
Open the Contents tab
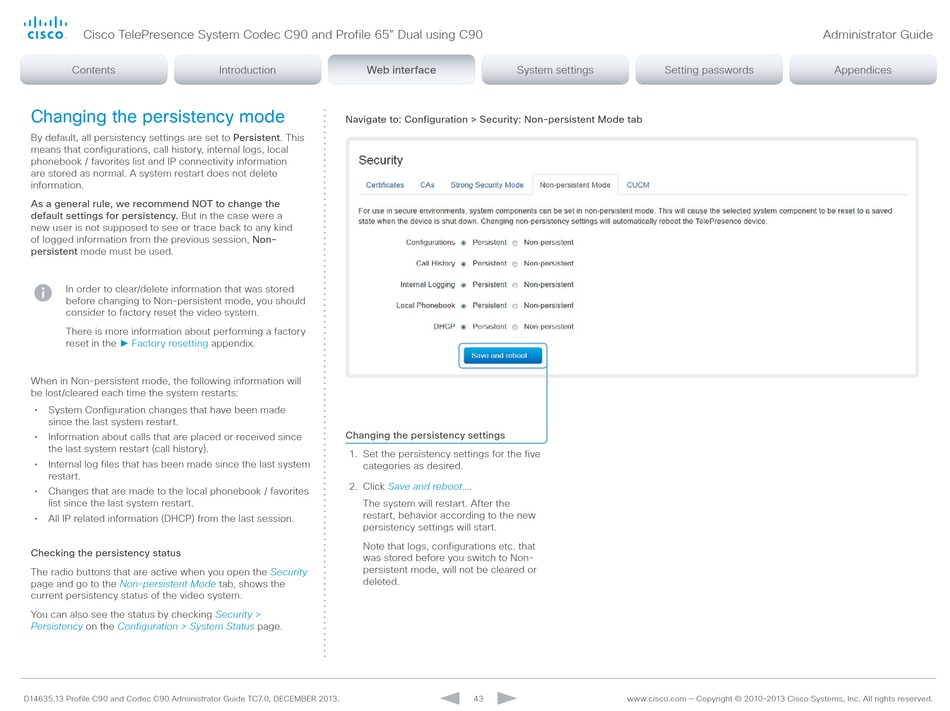94,70
